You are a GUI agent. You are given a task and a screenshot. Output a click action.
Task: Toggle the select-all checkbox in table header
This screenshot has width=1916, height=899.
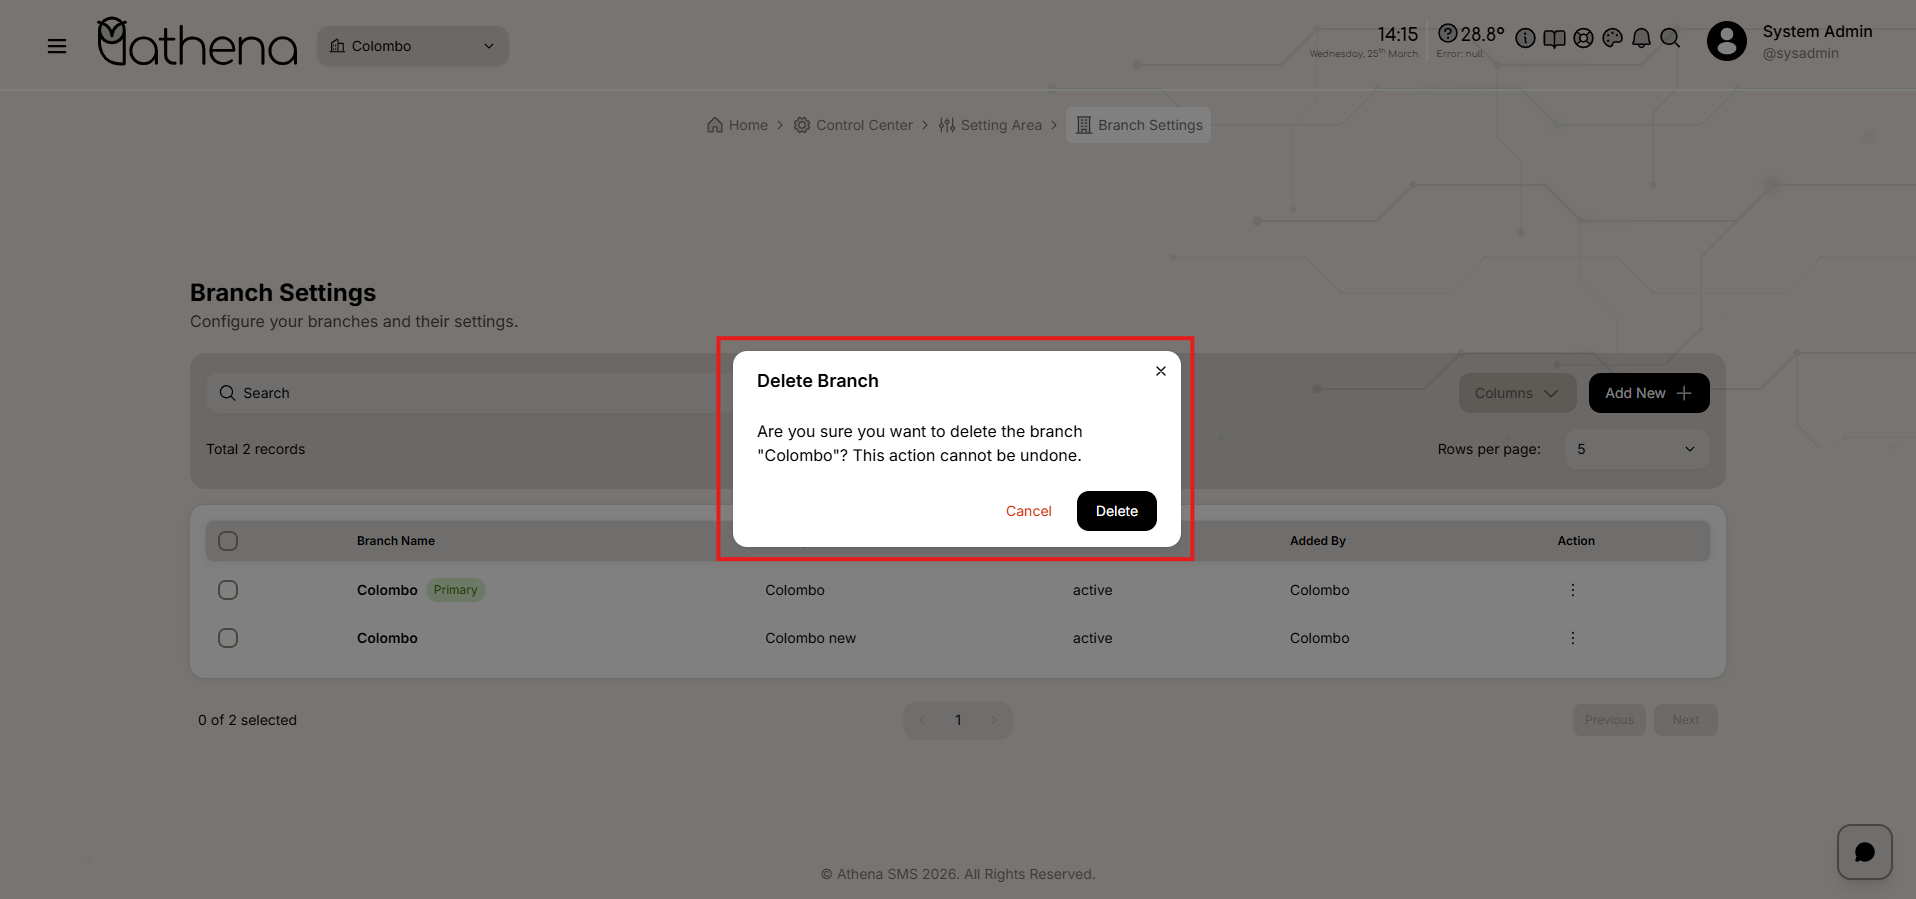tap(228, 541)
